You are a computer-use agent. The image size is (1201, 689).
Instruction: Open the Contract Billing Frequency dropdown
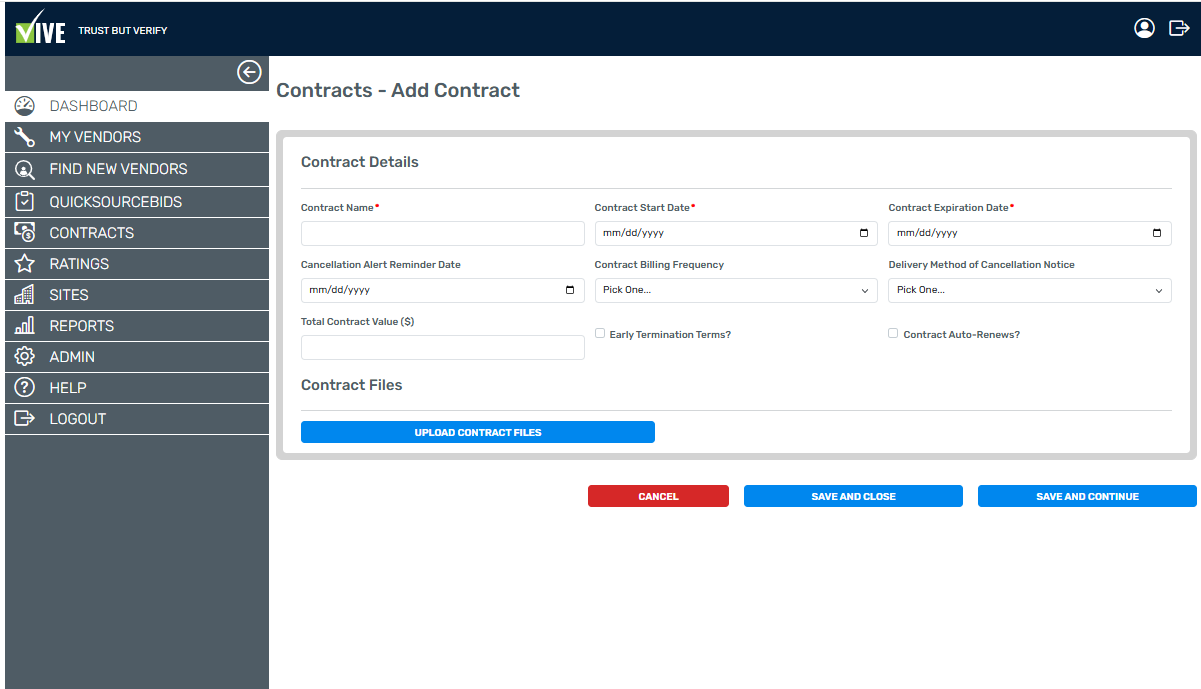(x=735, y=290)
